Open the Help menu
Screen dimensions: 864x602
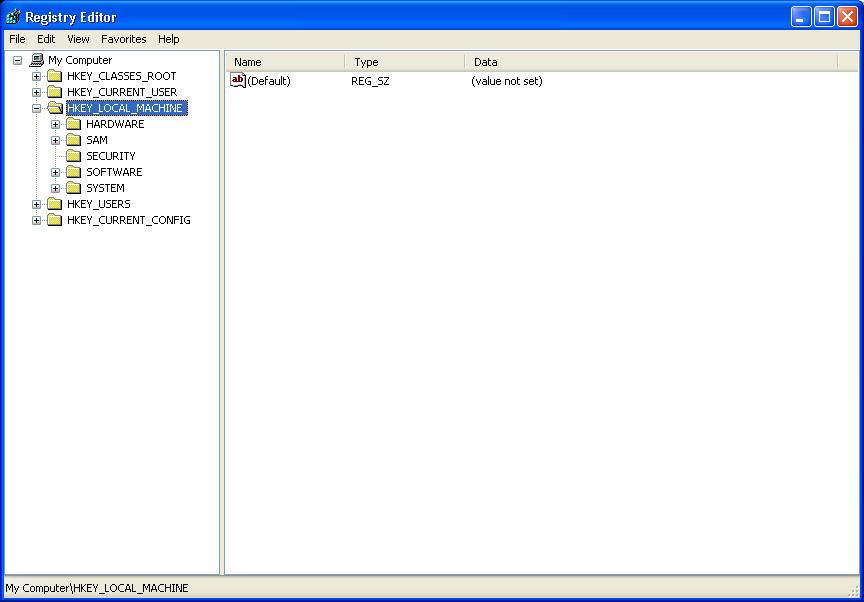coord(169,39)
